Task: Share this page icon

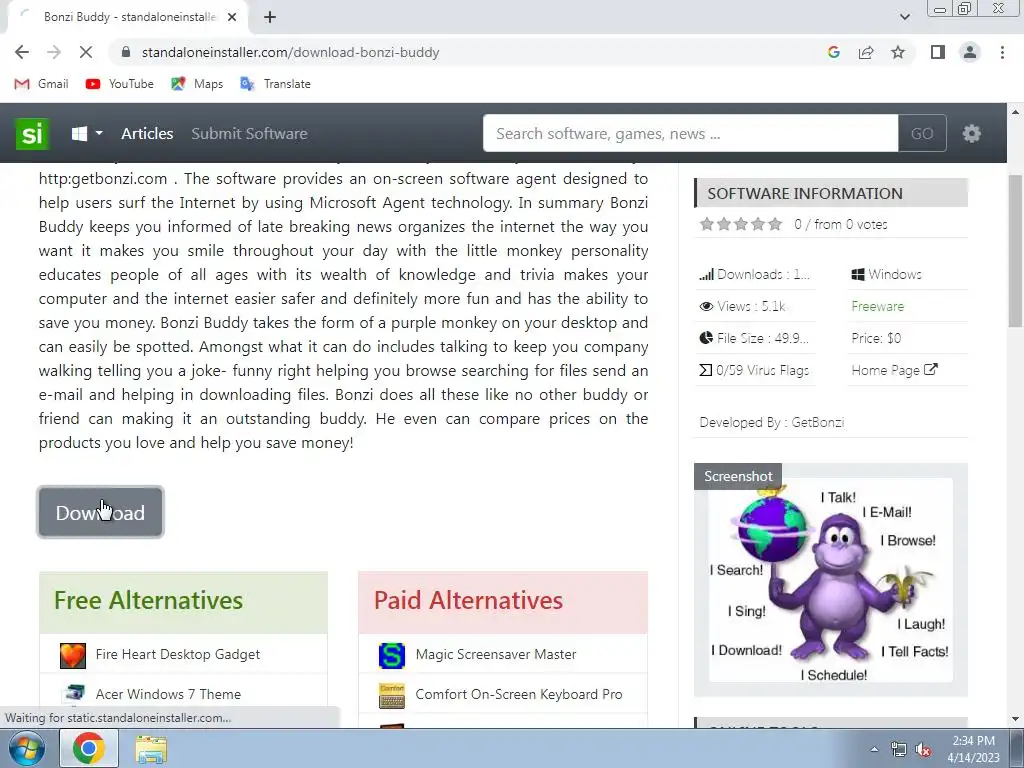Action: 866,52
